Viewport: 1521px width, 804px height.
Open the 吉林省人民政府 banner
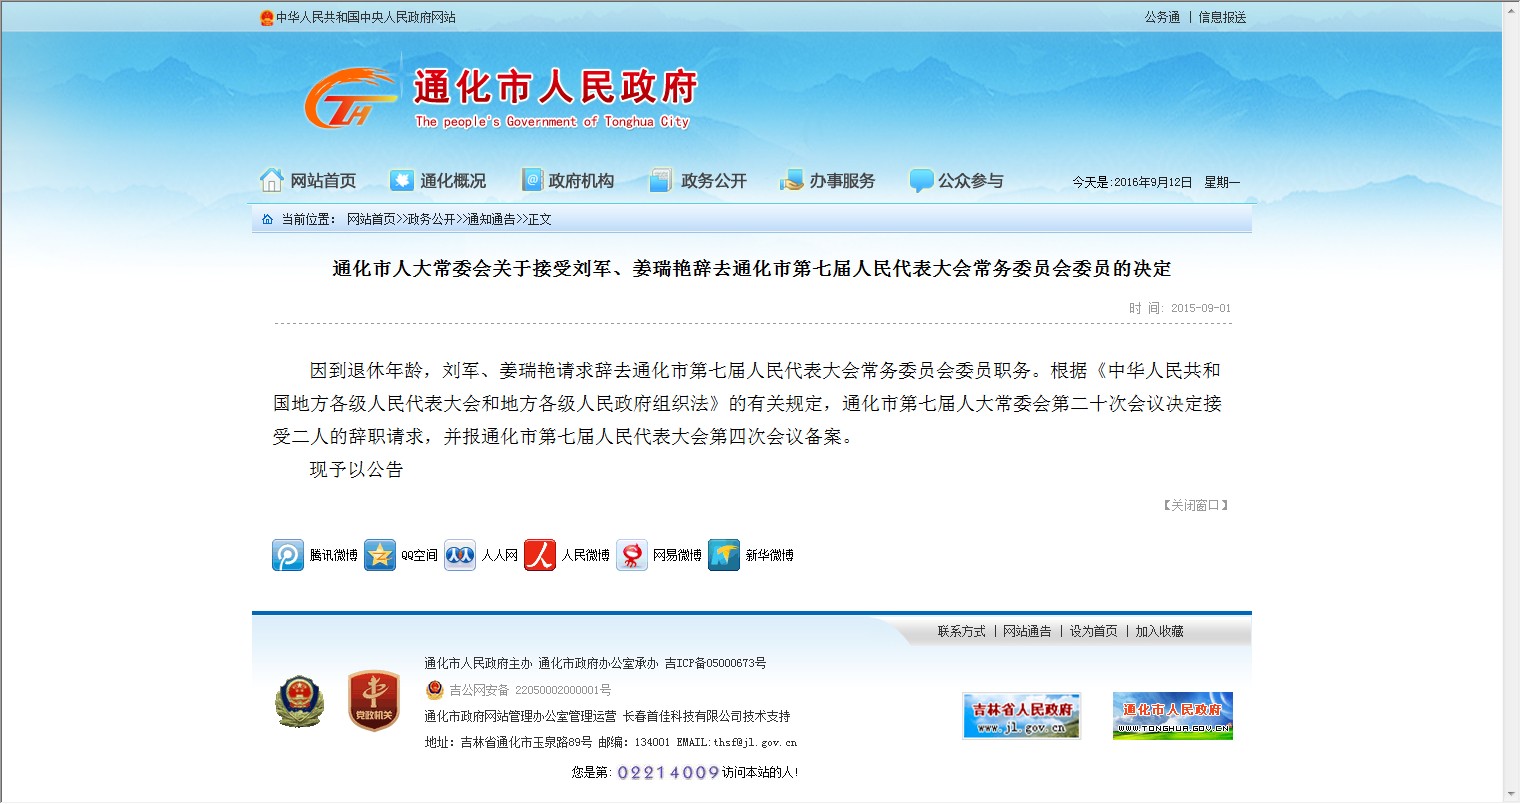pos(1021,716)
